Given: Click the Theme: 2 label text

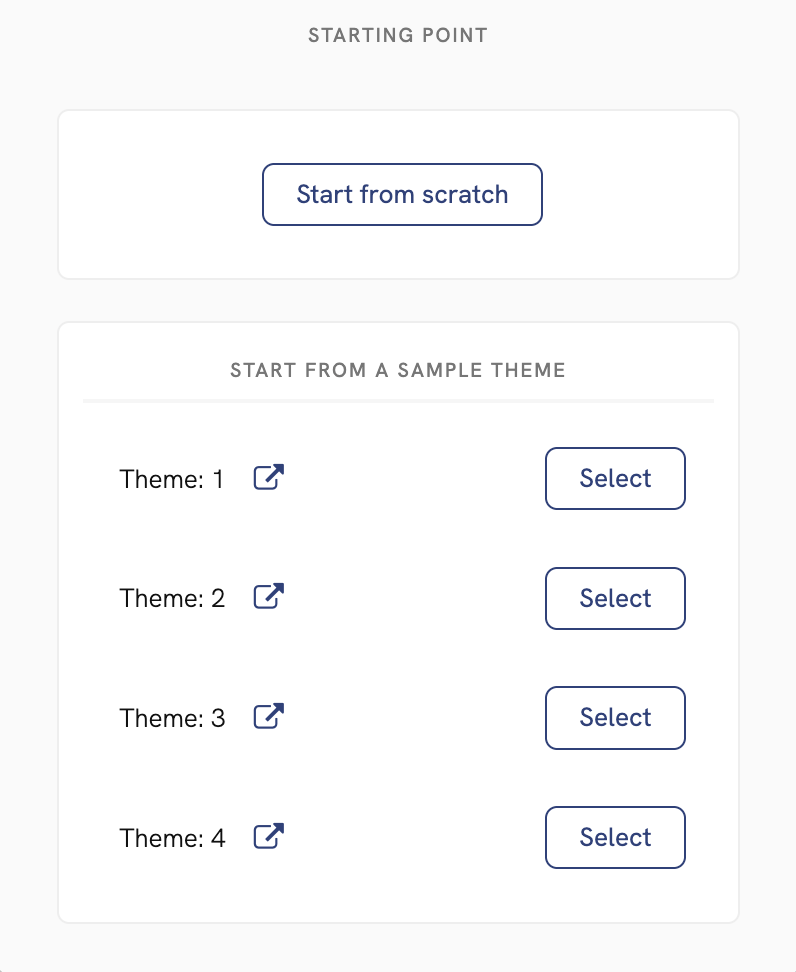Looking at the screenshot, I should [x=172, y=598].
